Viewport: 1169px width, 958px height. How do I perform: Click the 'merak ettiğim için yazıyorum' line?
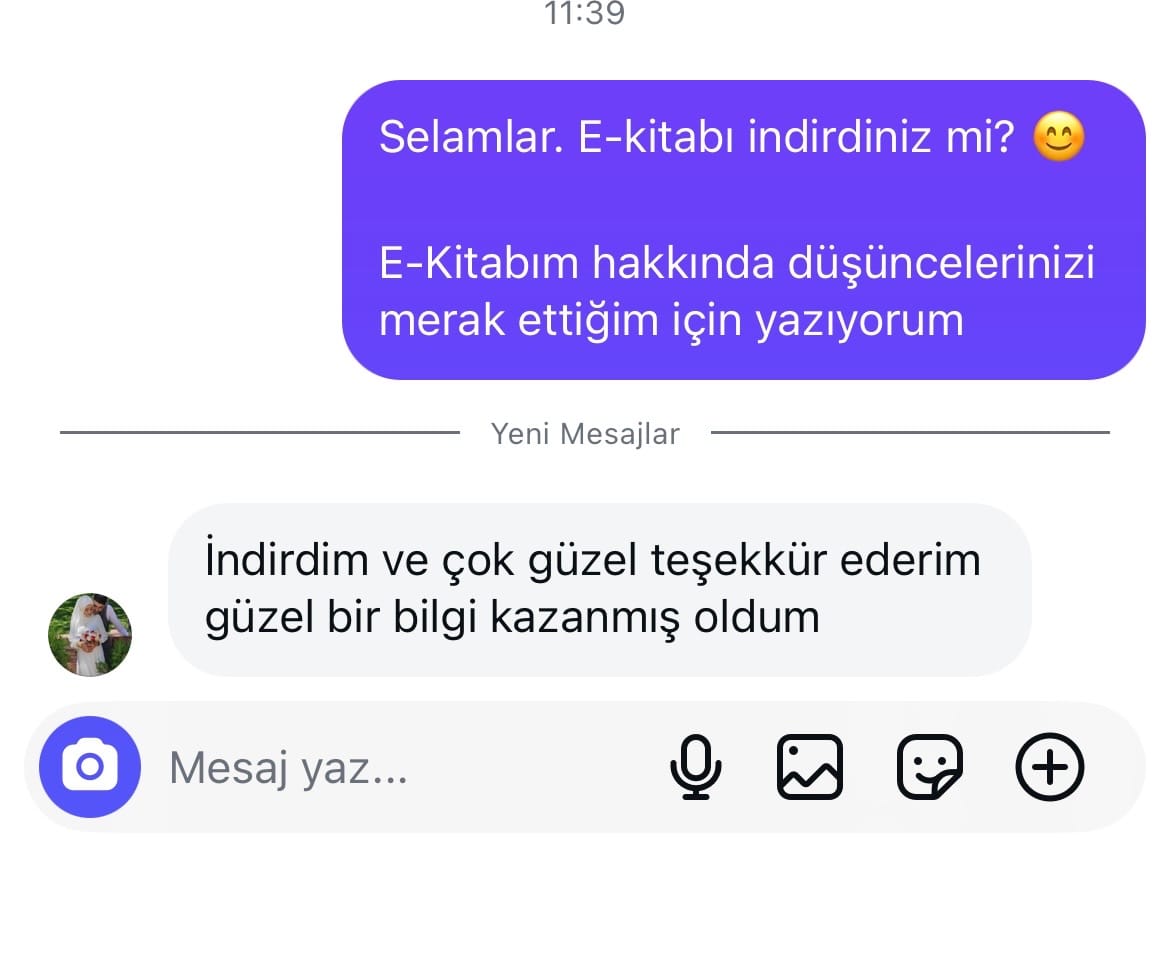pyautogui.click(x=671, y=321)
